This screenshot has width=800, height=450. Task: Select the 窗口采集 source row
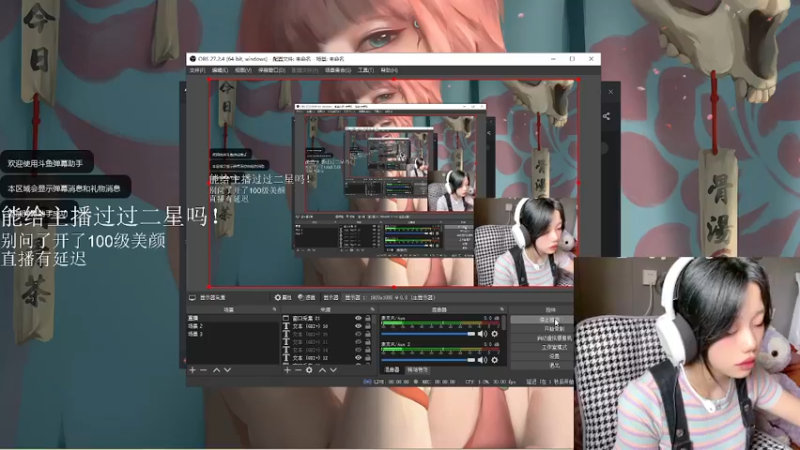click(327, 318)
